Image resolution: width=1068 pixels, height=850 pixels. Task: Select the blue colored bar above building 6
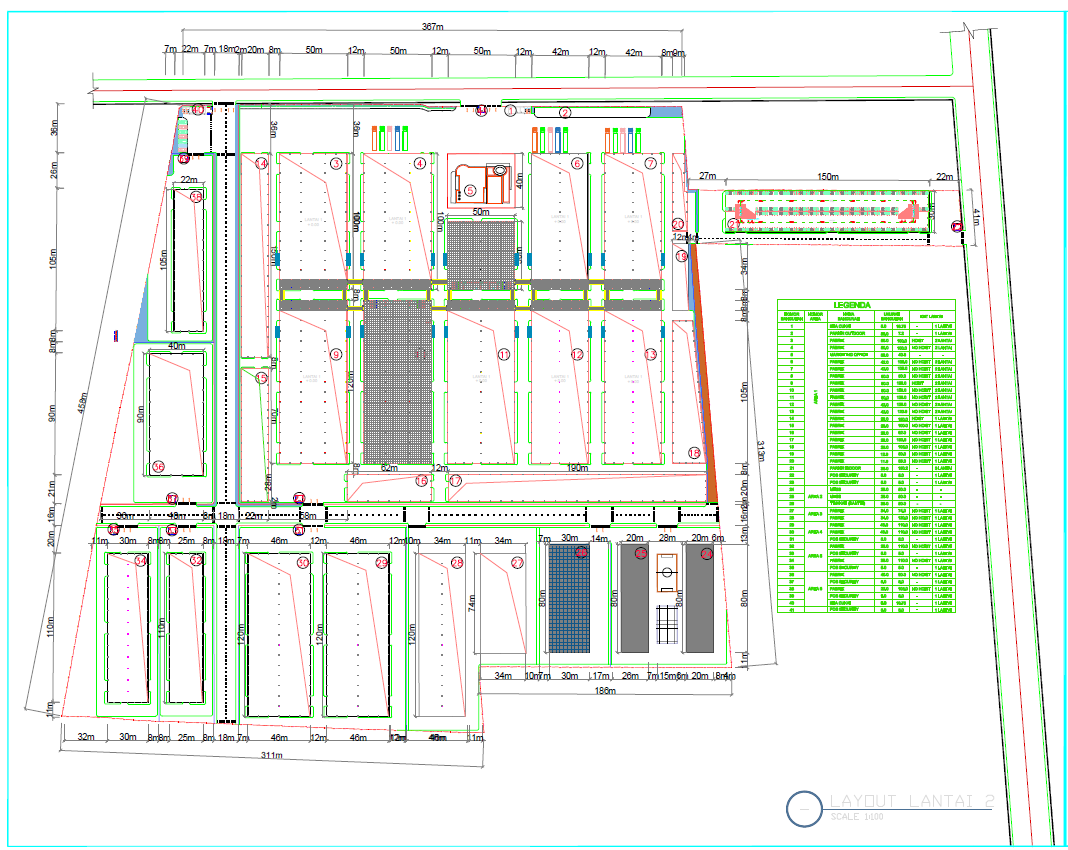pos(559,140)
